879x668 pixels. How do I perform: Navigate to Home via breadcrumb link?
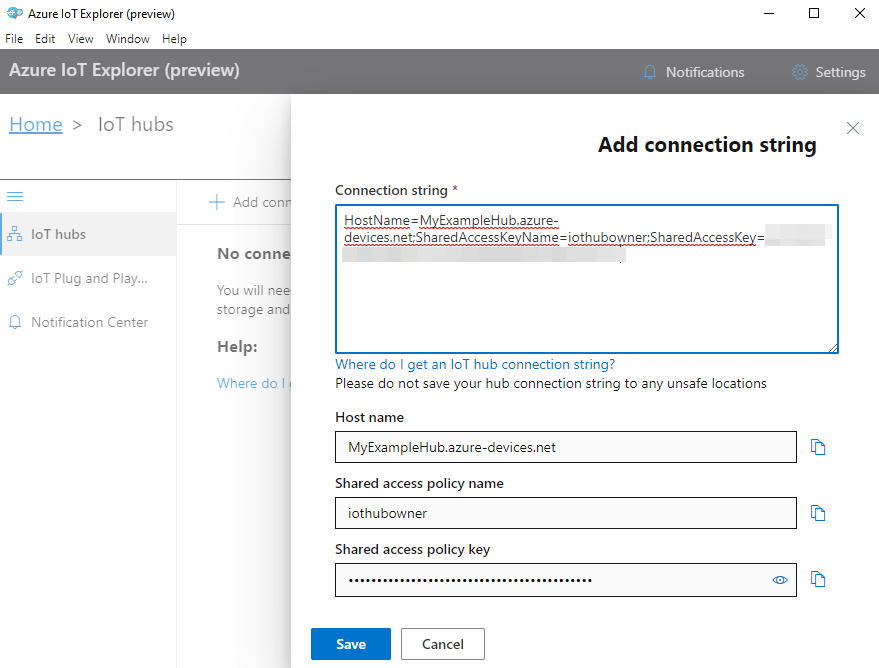pos(35,124)
